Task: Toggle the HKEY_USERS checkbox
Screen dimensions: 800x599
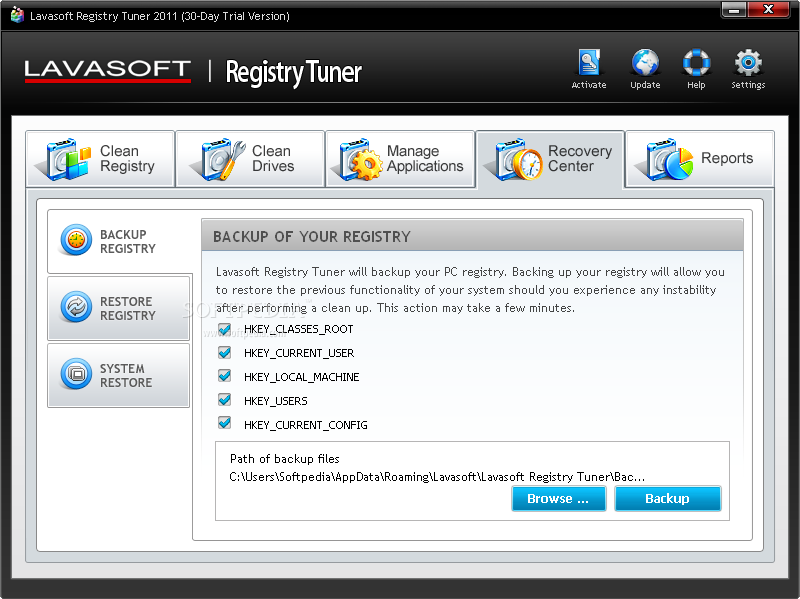Action: (x=224, y=400)
